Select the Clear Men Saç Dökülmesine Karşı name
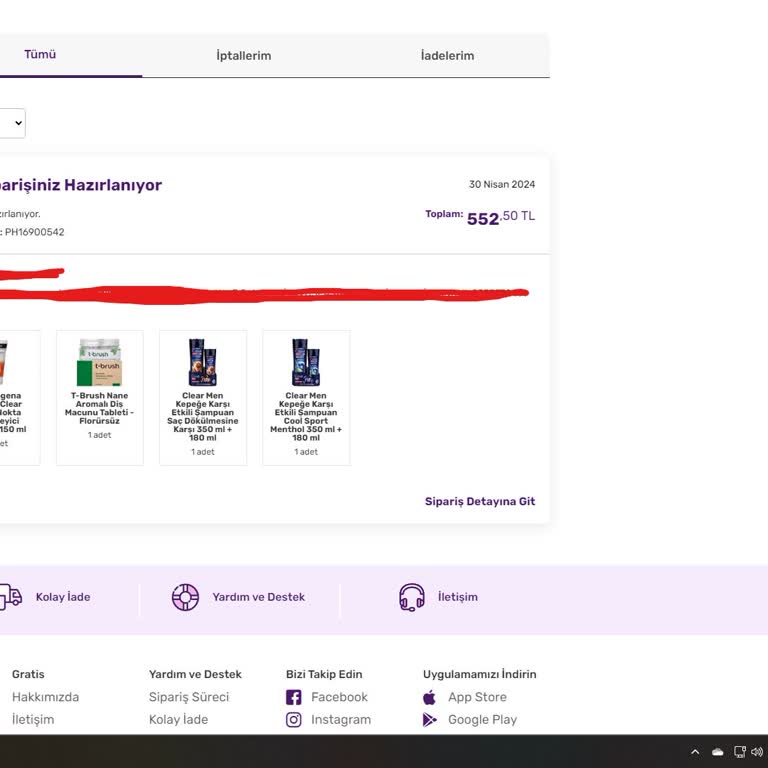This screenshot has width=768, height=768. point(203,416)
